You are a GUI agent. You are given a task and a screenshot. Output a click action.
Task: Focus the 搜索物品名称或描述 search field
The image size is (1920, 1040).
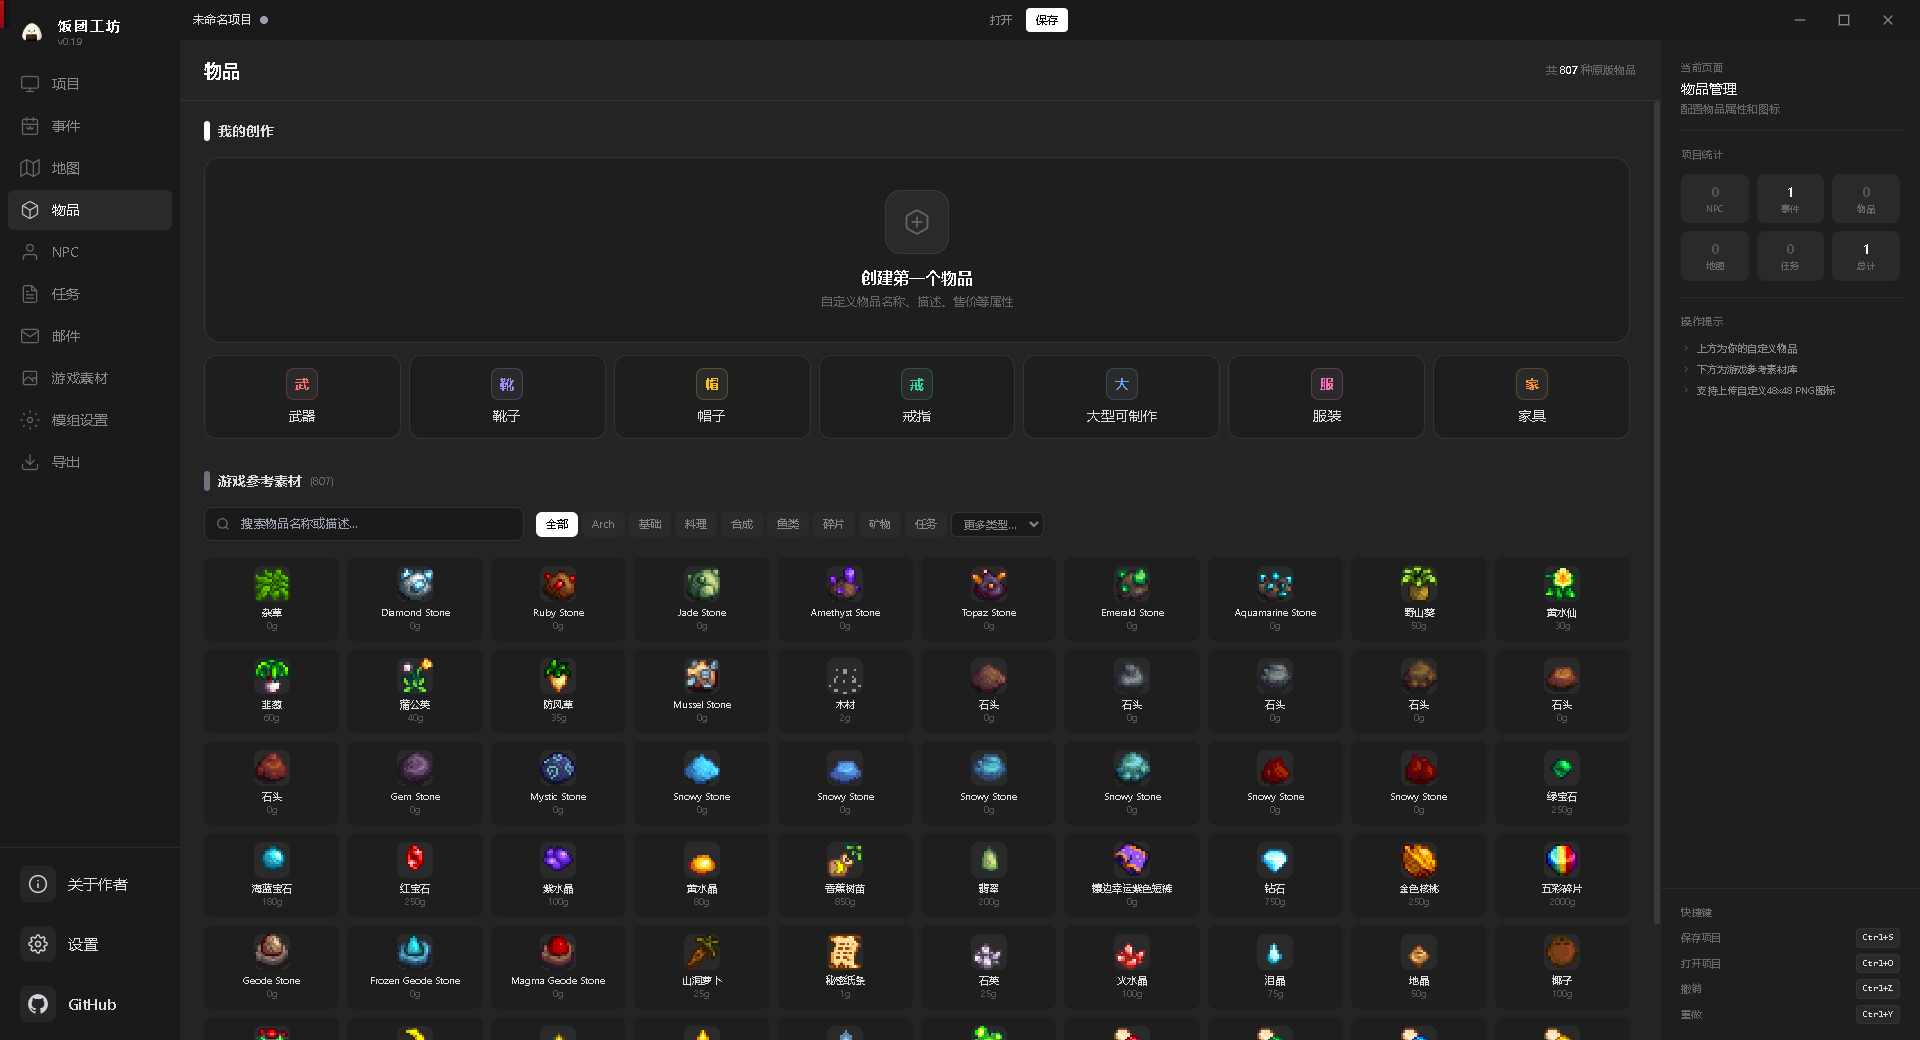pos(364,524)
